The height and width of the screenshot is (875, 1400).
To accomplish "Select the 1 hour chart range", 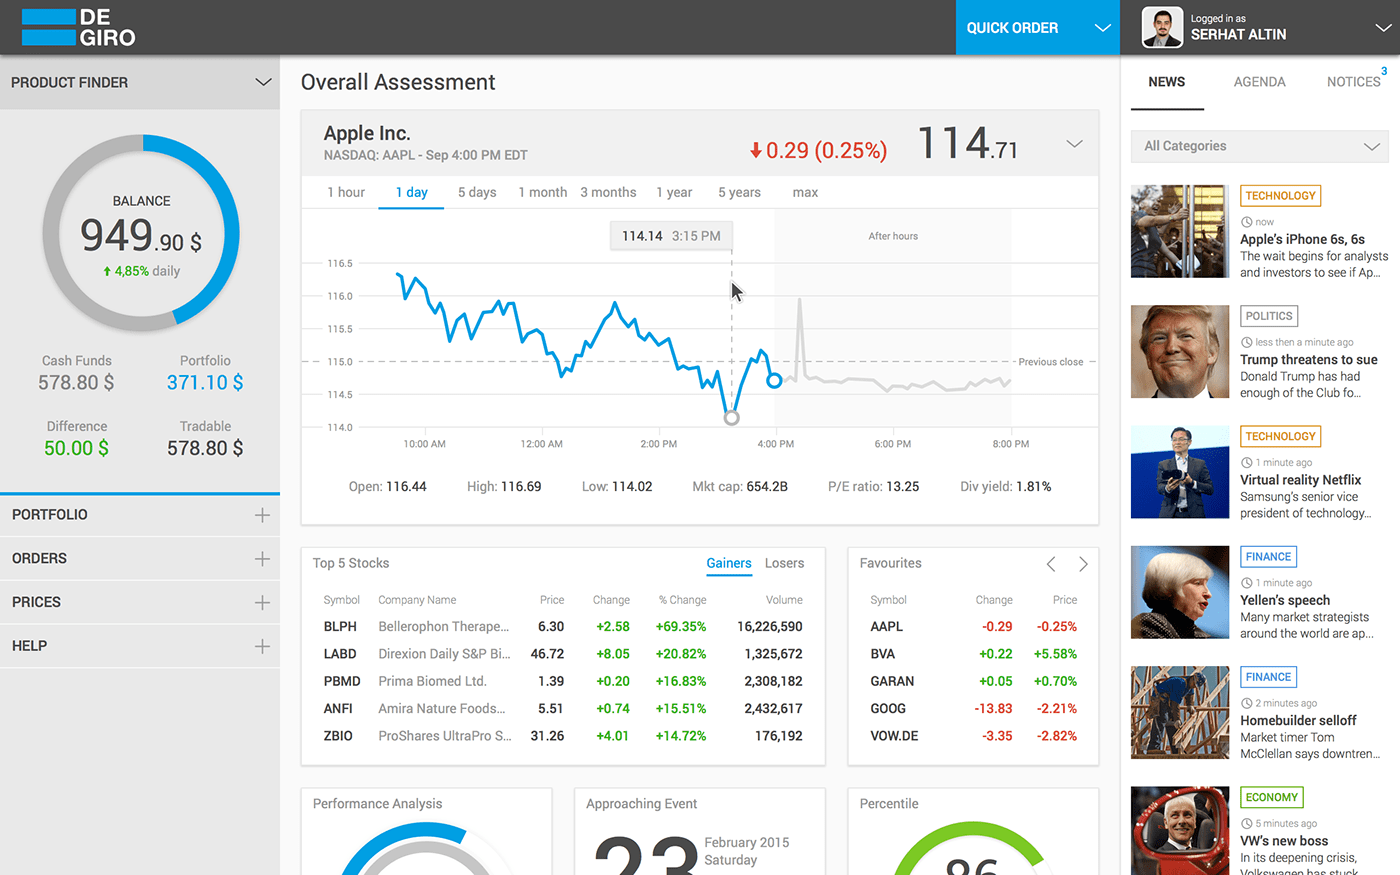I will click(346, 192).
